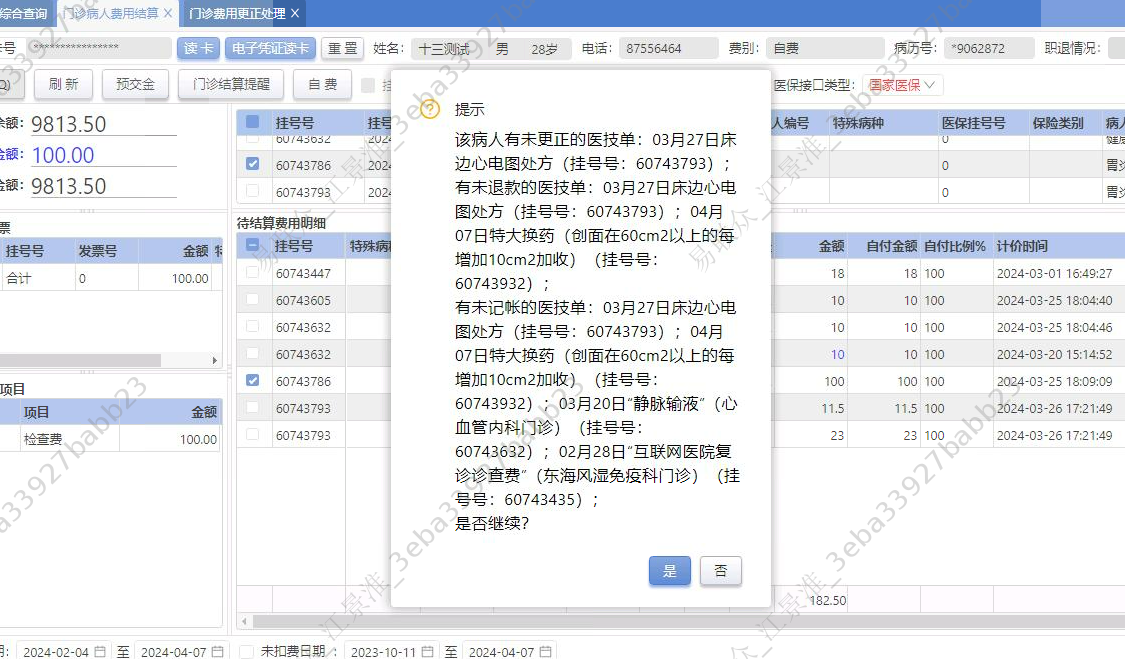Check the 60743793 row with amount 11.5

(x=253, y=407)
